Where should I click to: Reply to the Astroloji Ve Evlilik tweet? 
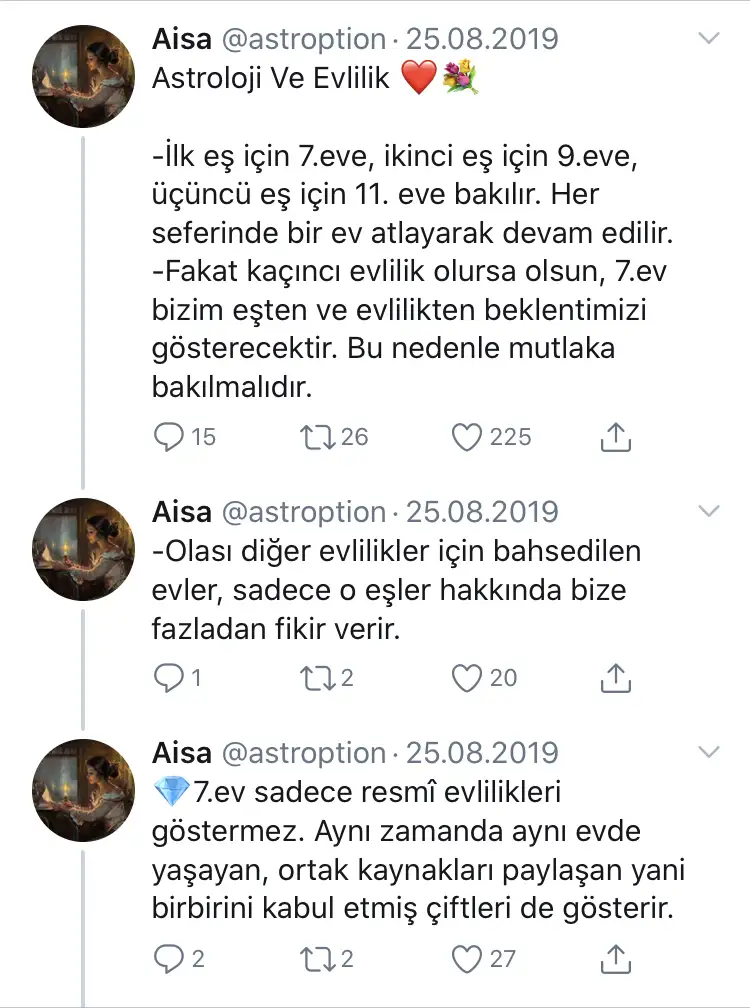pos(171,437)
